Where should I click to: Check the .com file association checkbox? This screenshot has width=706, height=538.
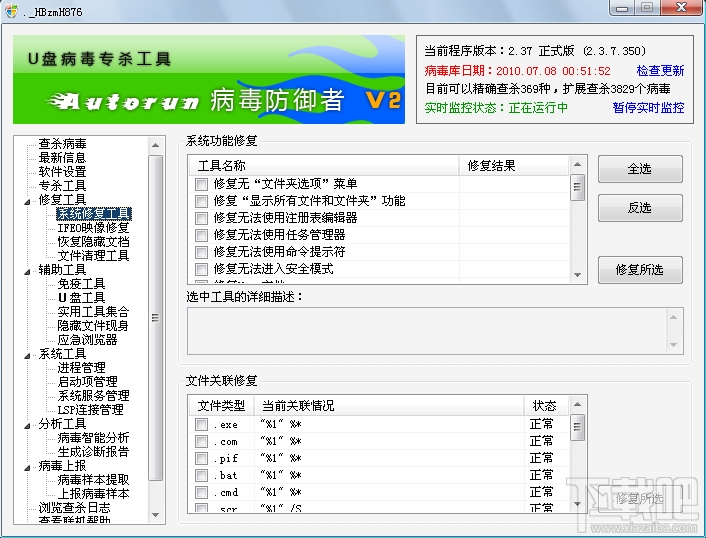click(201, 442)
